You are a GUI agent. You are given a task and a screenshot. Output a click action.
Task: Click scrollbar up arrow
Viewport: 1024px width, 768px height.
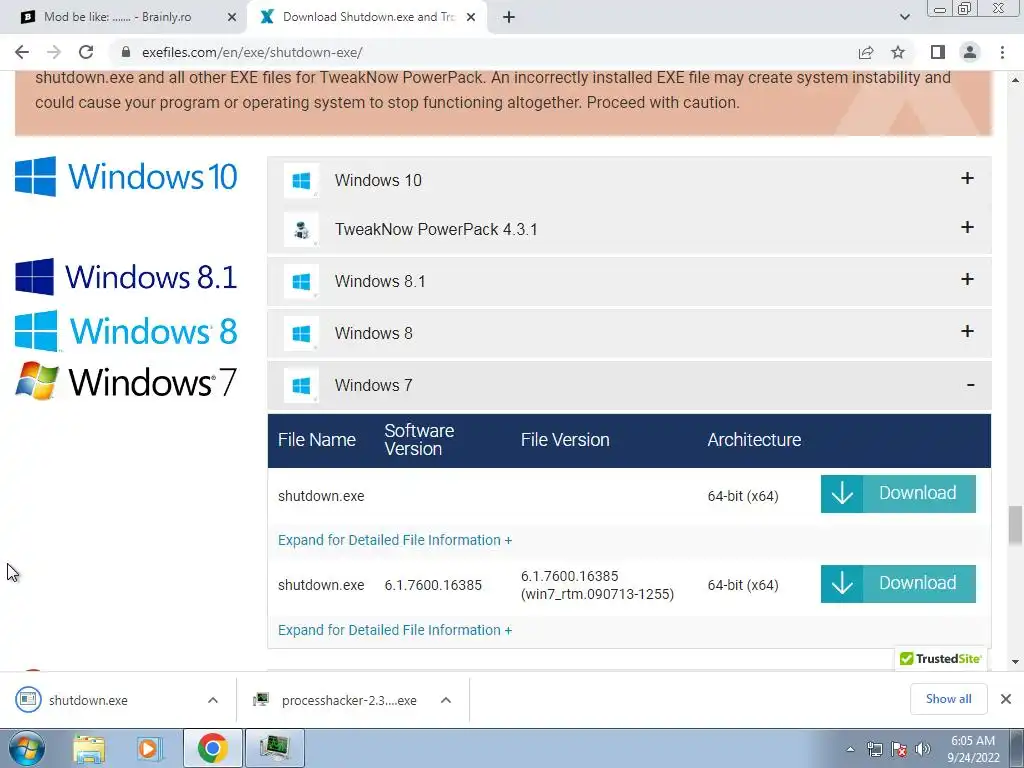(1015, 80)
